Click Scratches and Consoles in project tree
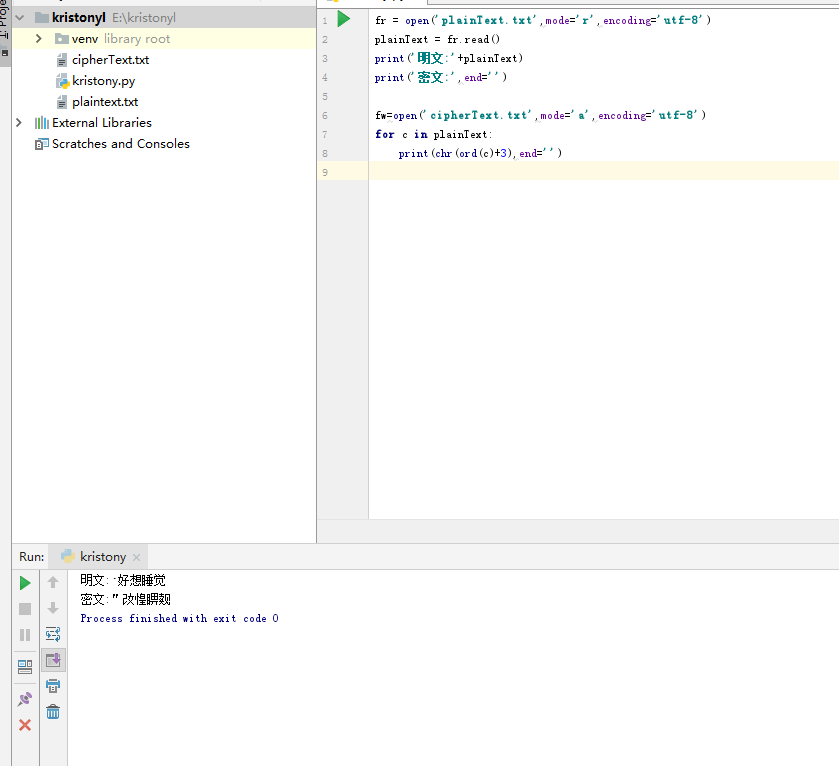 pyautogui.click(x=120, y=144)
